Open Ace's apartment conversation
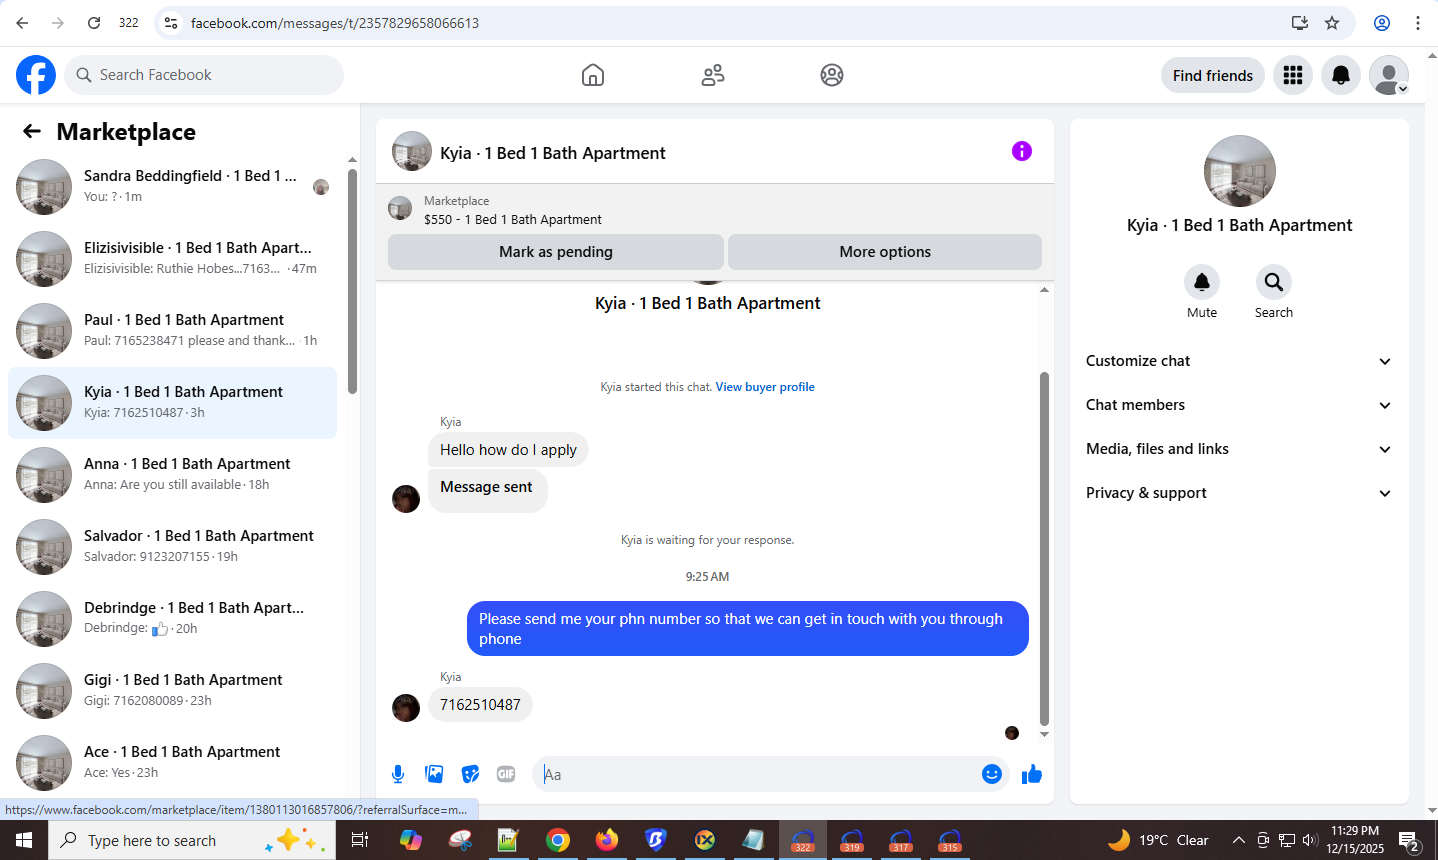Screen dimensions: 1438x860 point(172,762)
